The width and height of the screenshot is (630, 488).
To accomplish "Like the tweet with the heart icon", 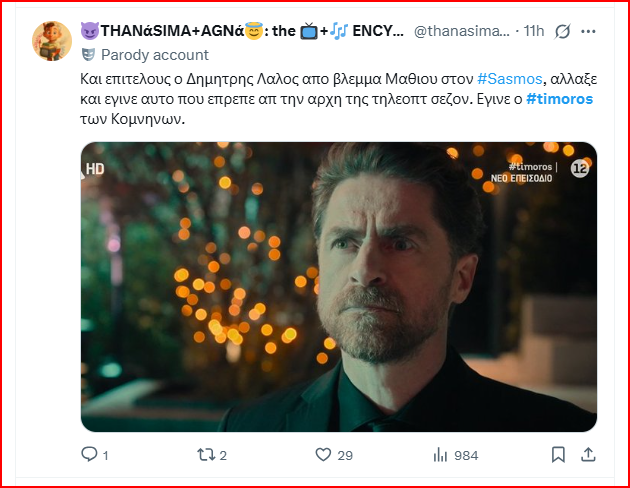I will (323, 455).
